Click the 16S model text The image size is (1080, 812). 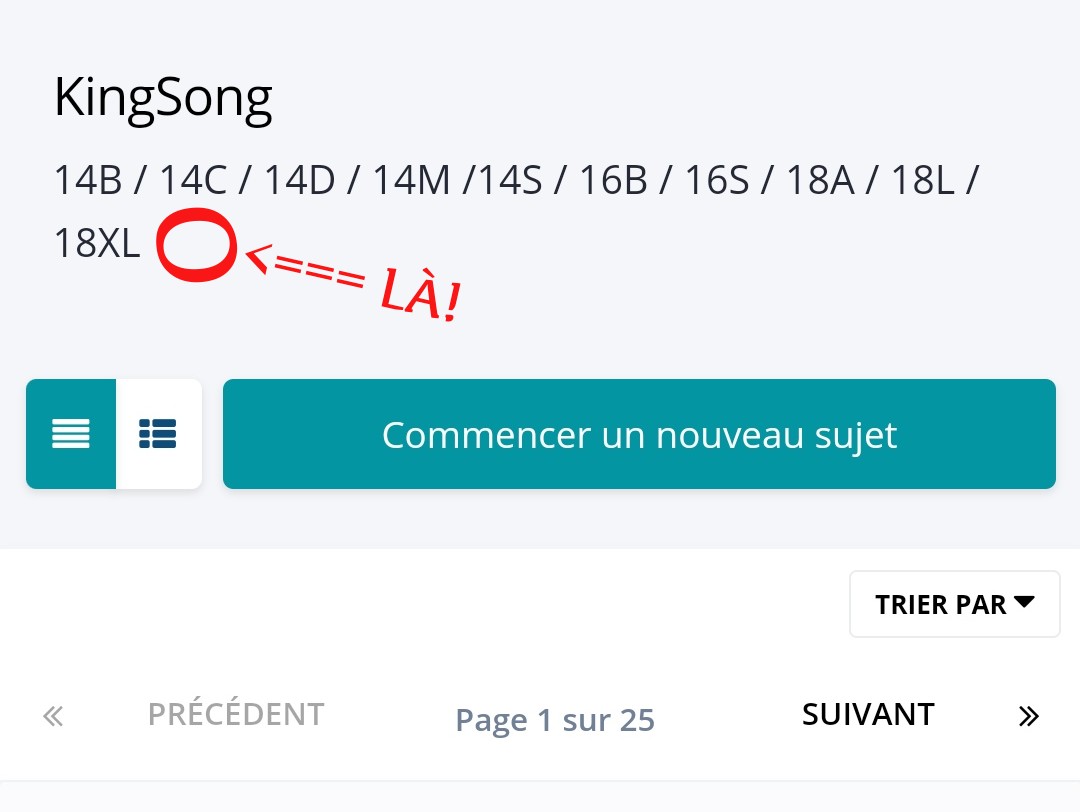coord(716,180)
